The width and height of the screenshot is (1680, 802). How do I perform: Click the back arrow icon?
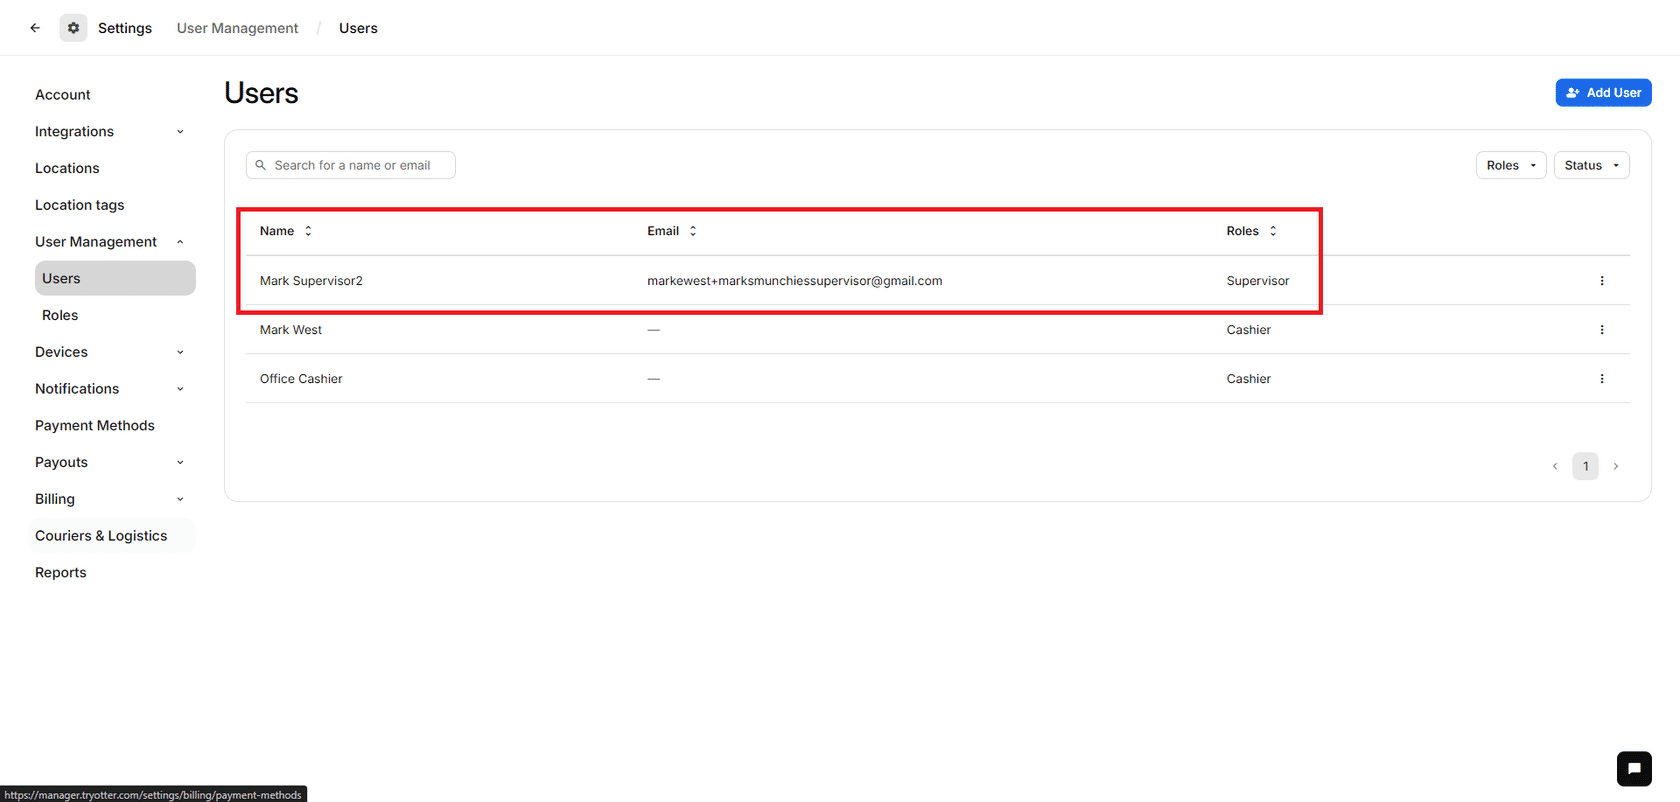pyautogui.click(x=35, y=28)
